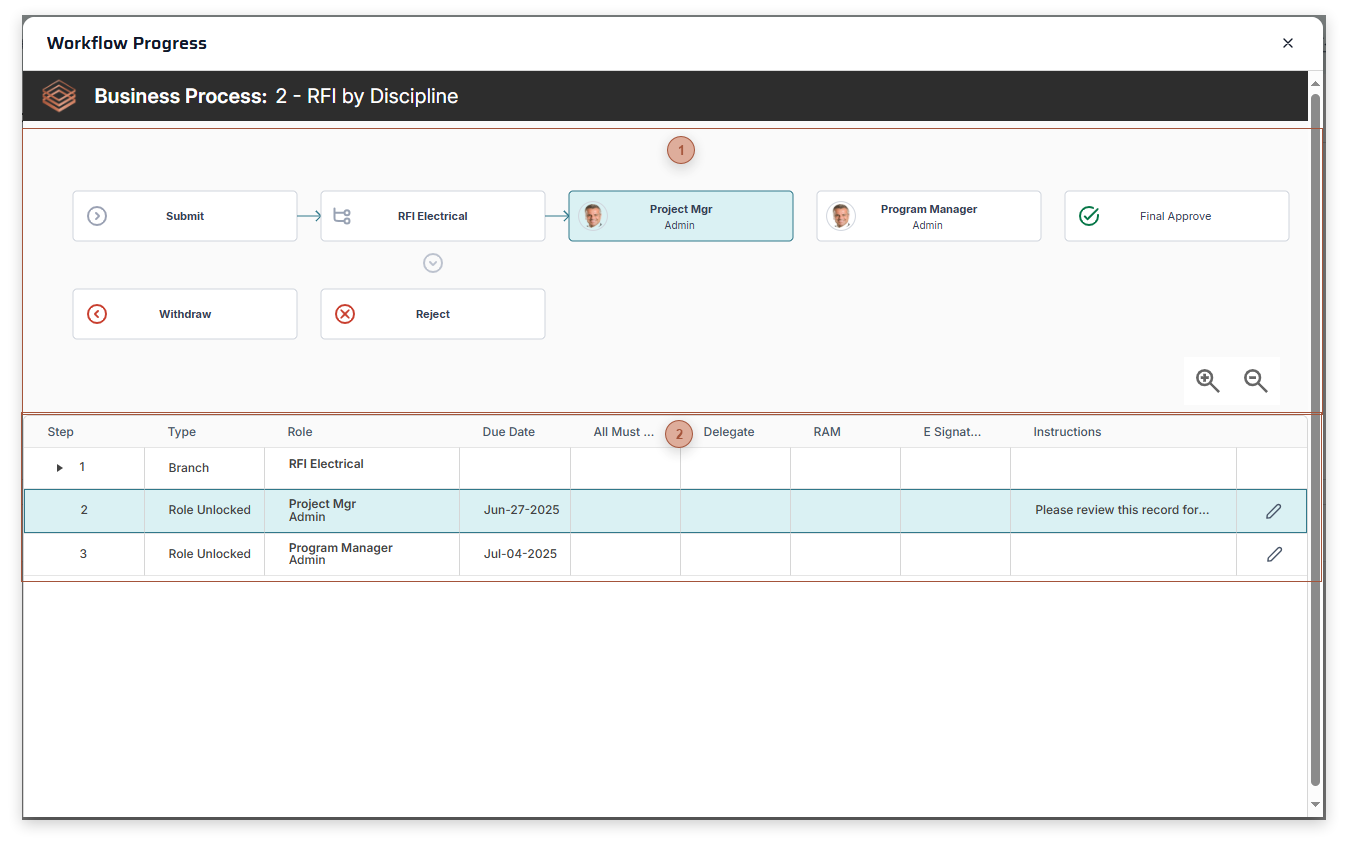Open the edit pencil for step 3
Viewport: 1345px width, 843px height.
coord(1271,554)
